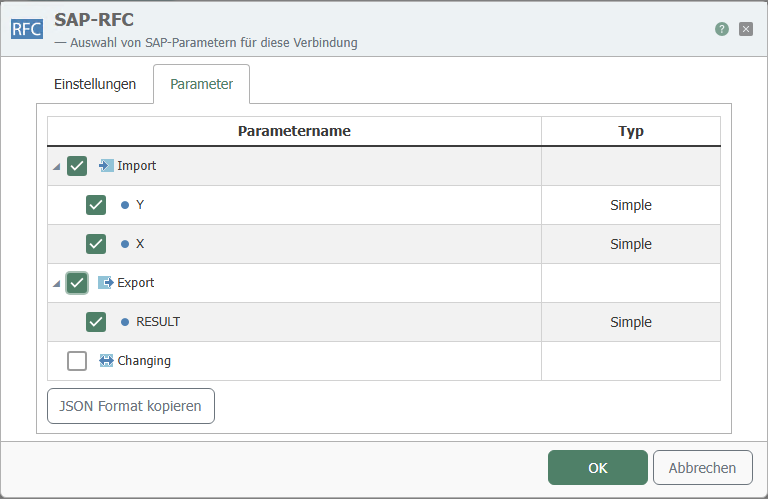
Task: Click the Export arrow icon
Action: [106, 283]
